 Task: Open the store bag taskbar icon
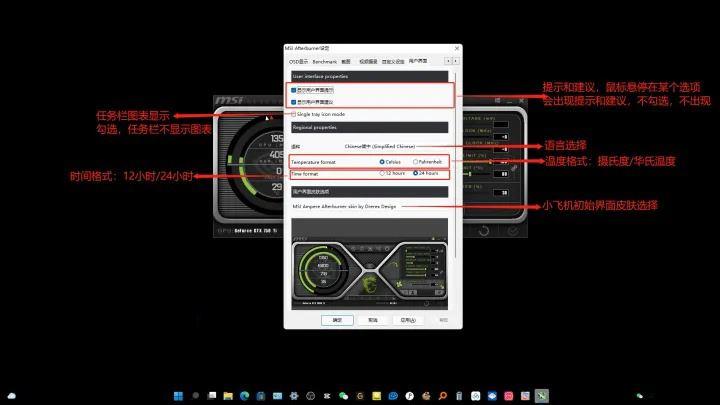tap(261, 396)
